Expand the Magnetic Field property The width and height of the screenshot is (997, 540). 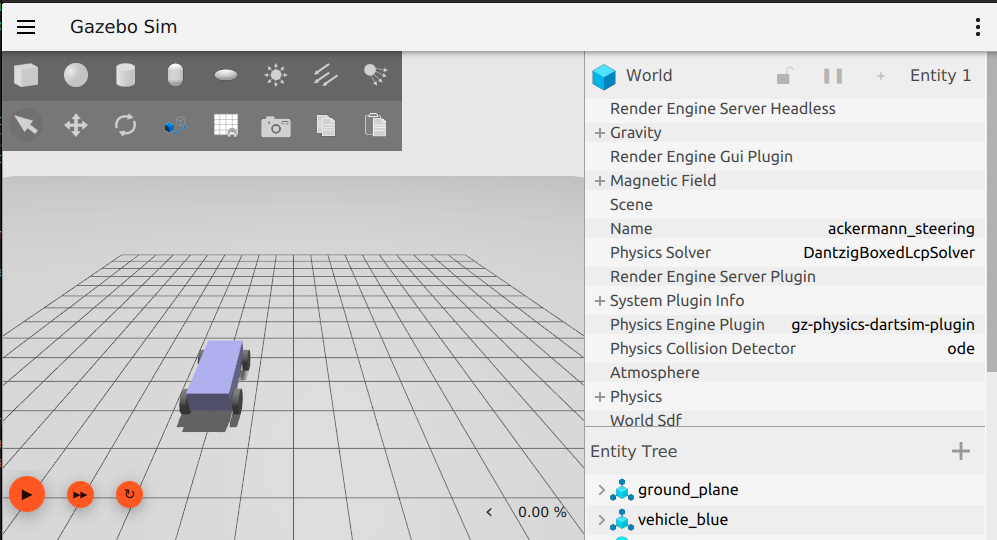tap(599, 181)
